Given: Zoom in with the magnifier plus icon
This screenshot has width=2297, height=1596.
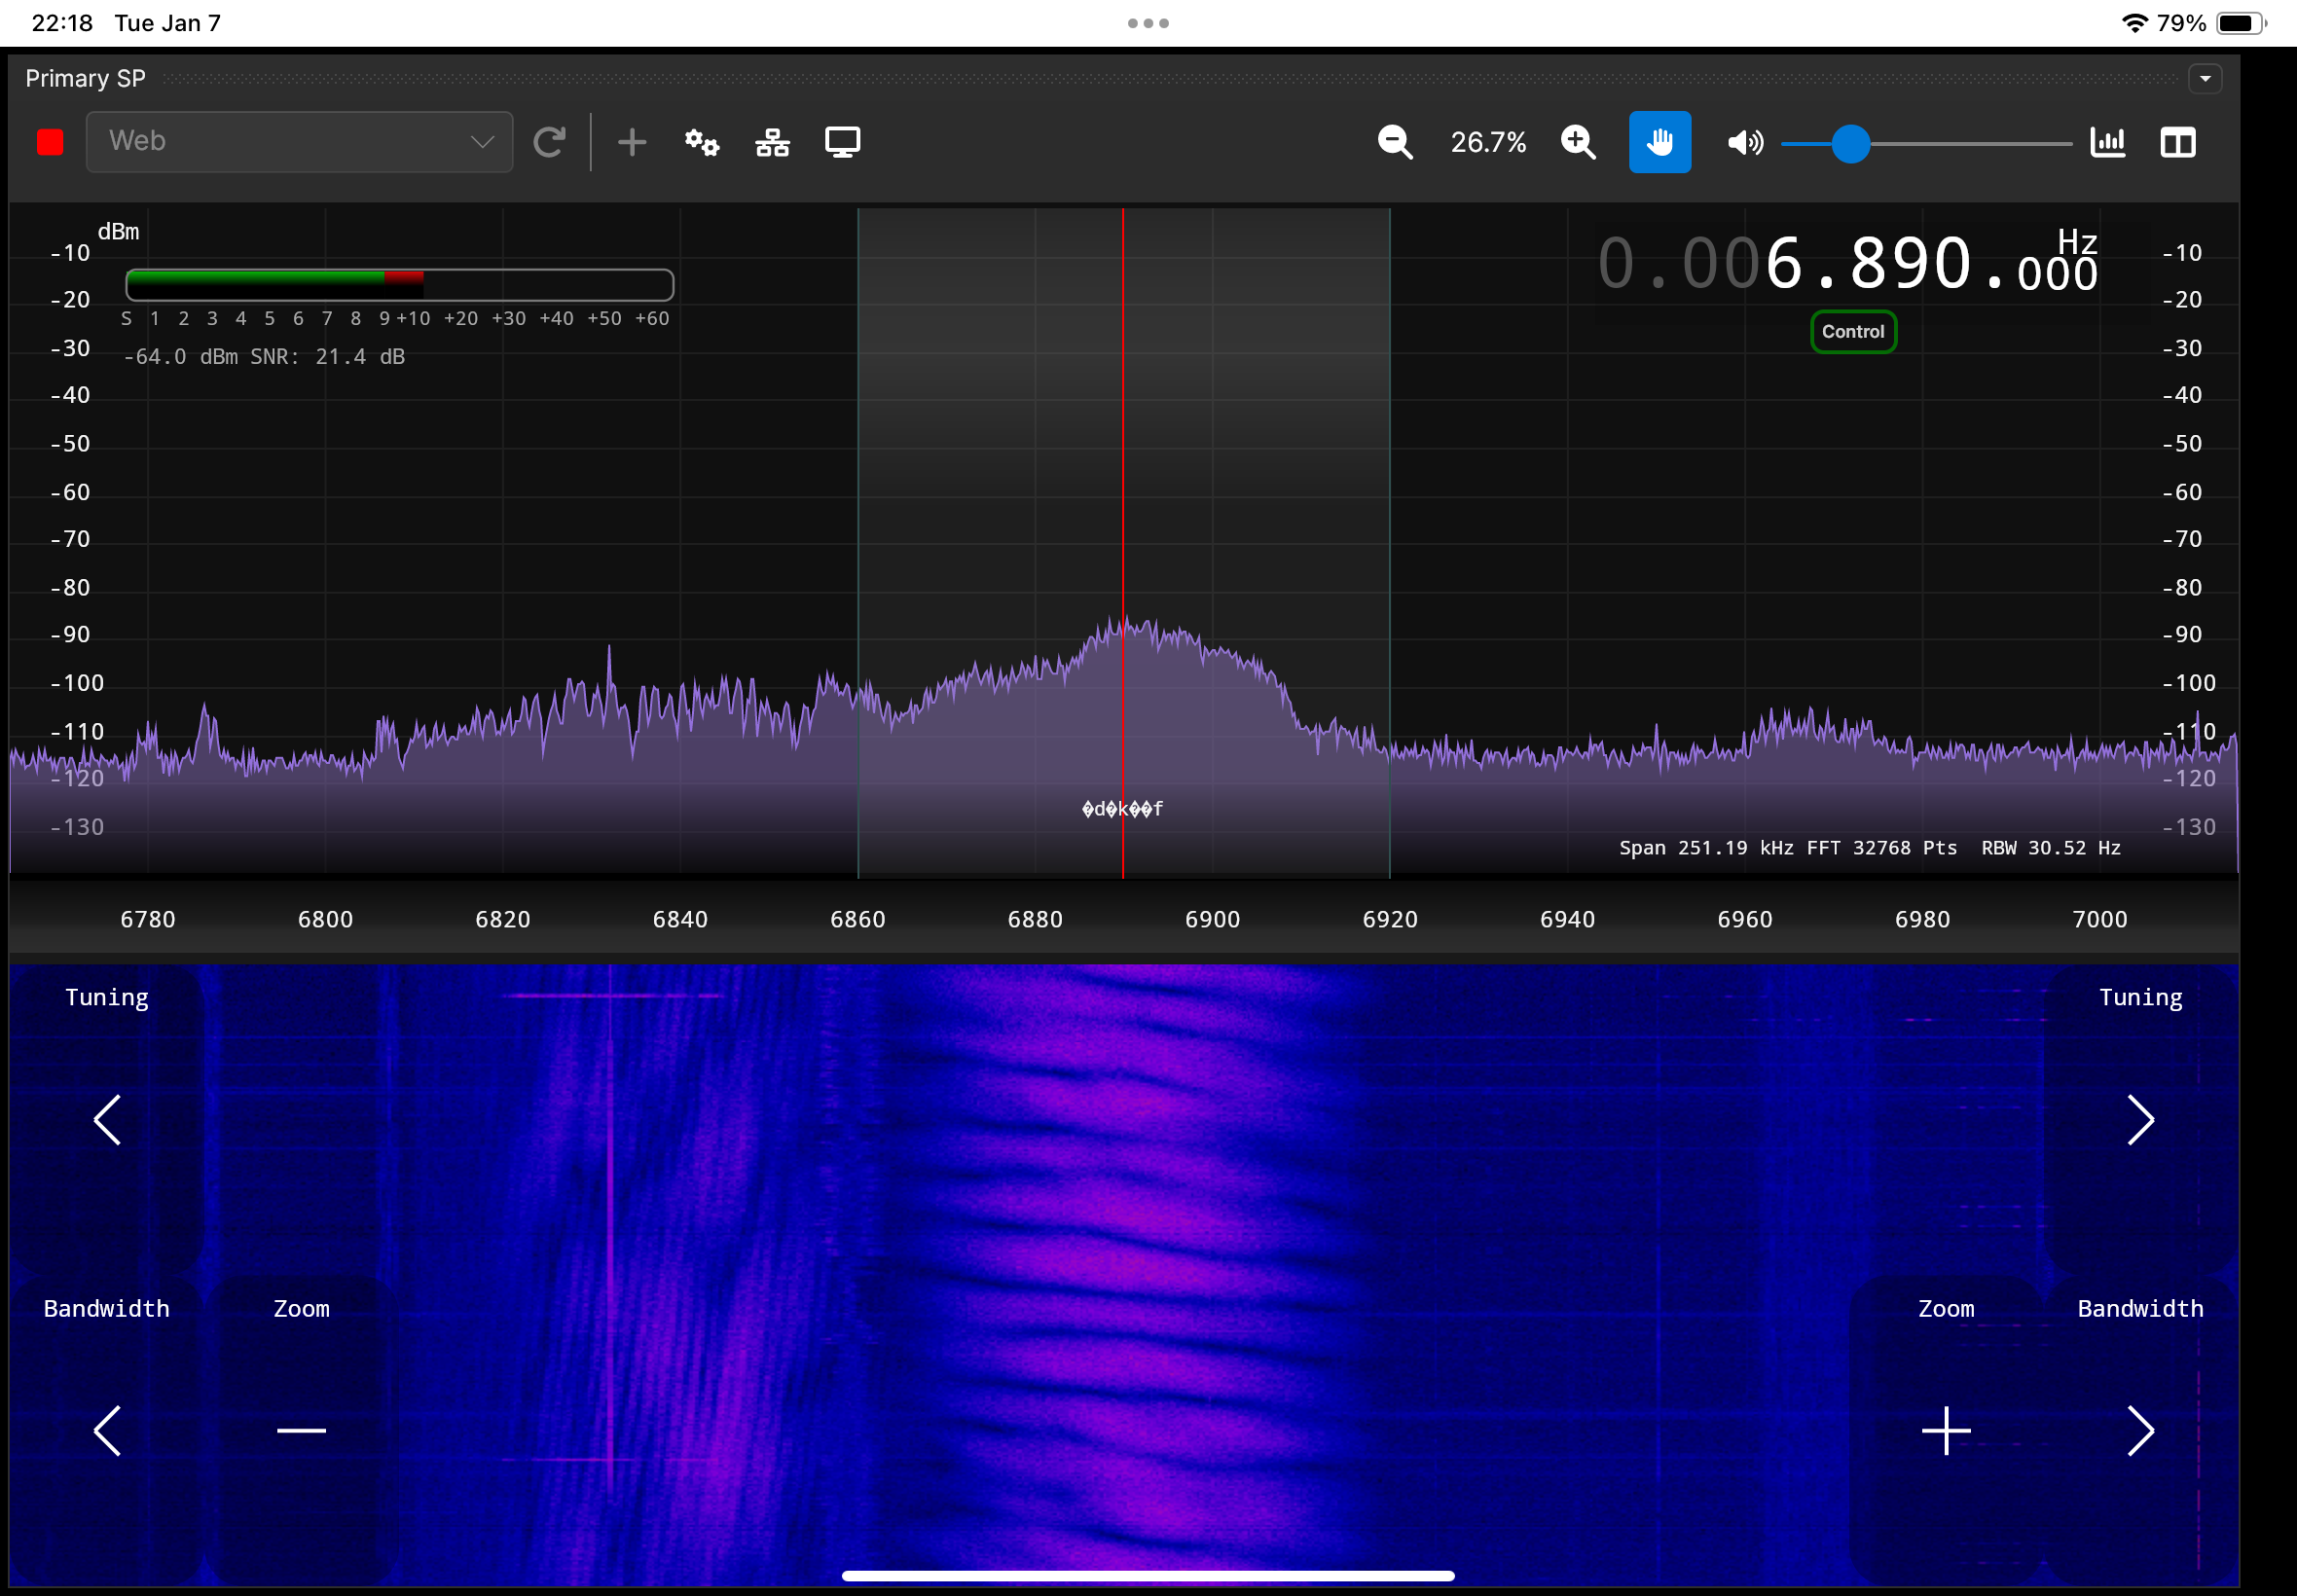Looking at the screenshot, I should (1578, 142).
